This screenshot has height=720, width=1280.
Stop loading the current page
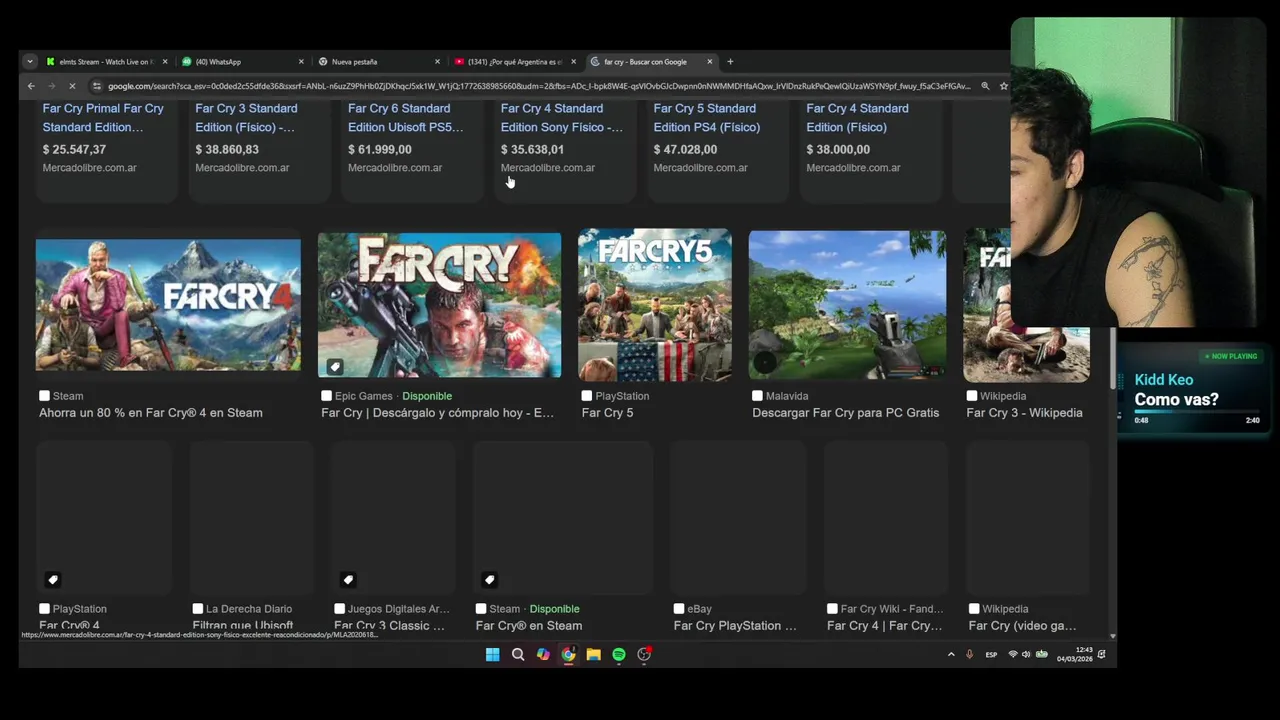[71, 86]
